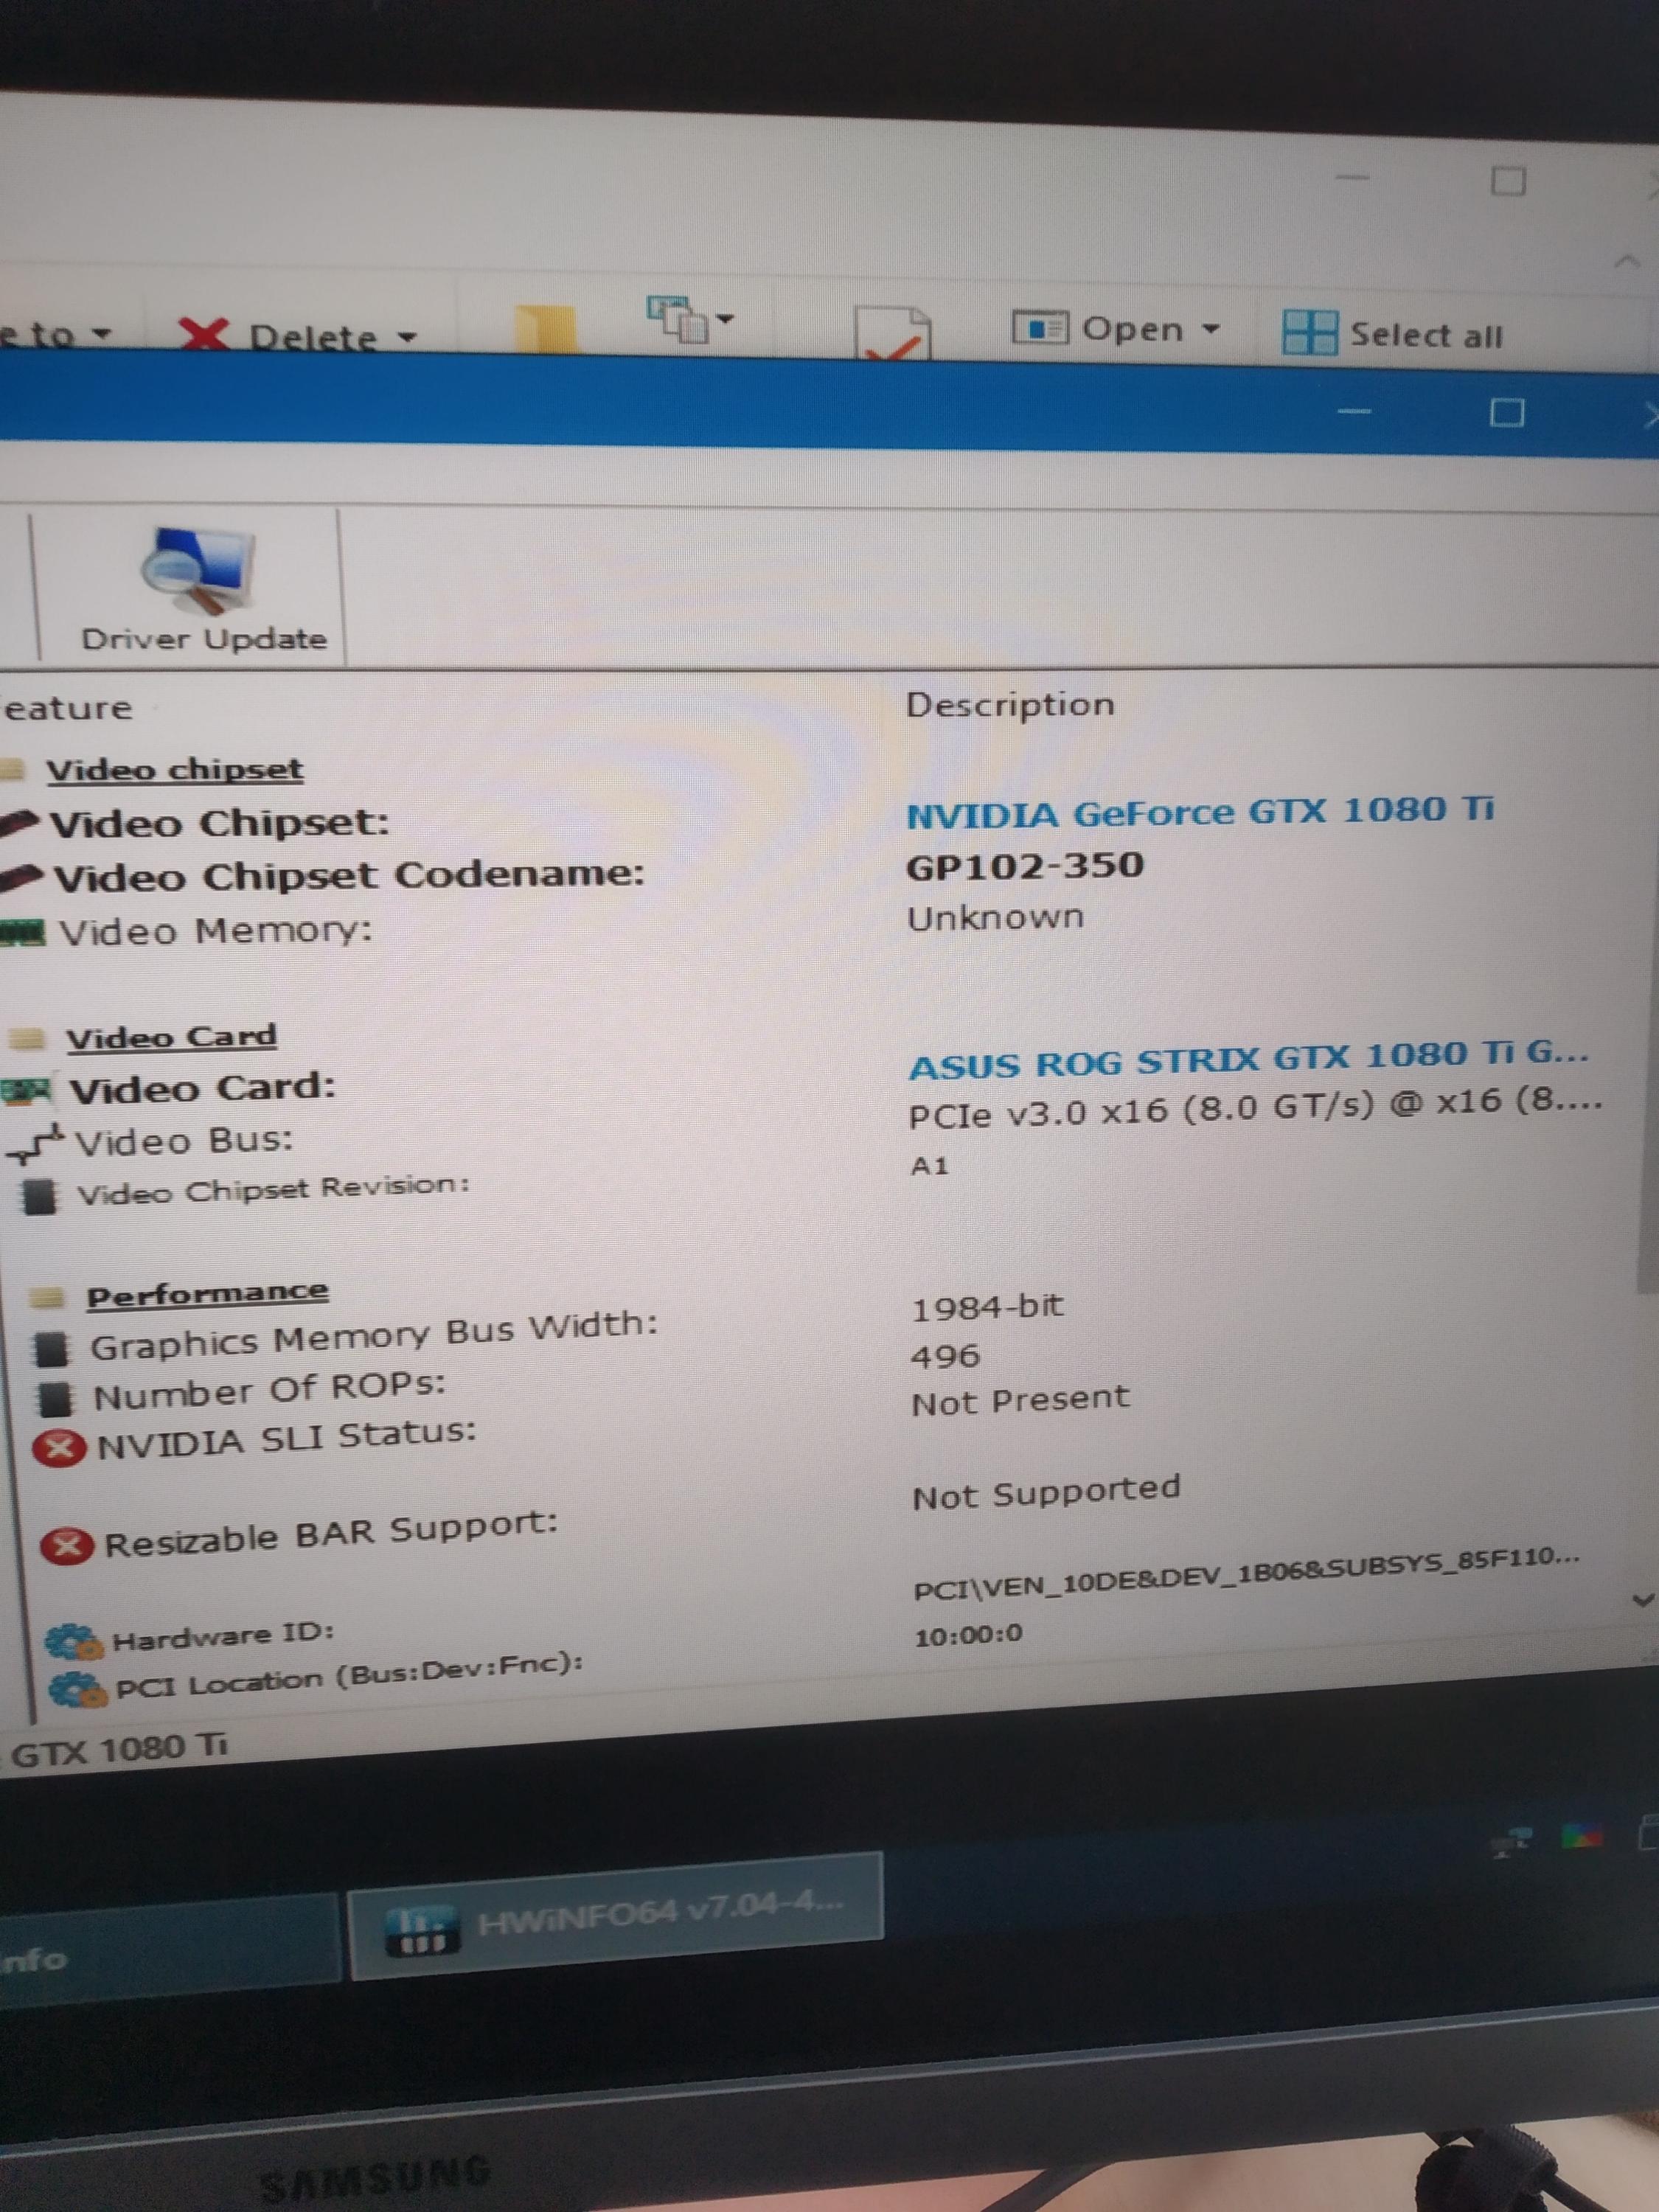1659x2212 pixels.
Task: Open the New item dropdown arrow
Action: pyautogui.click(x=726, y=319)
